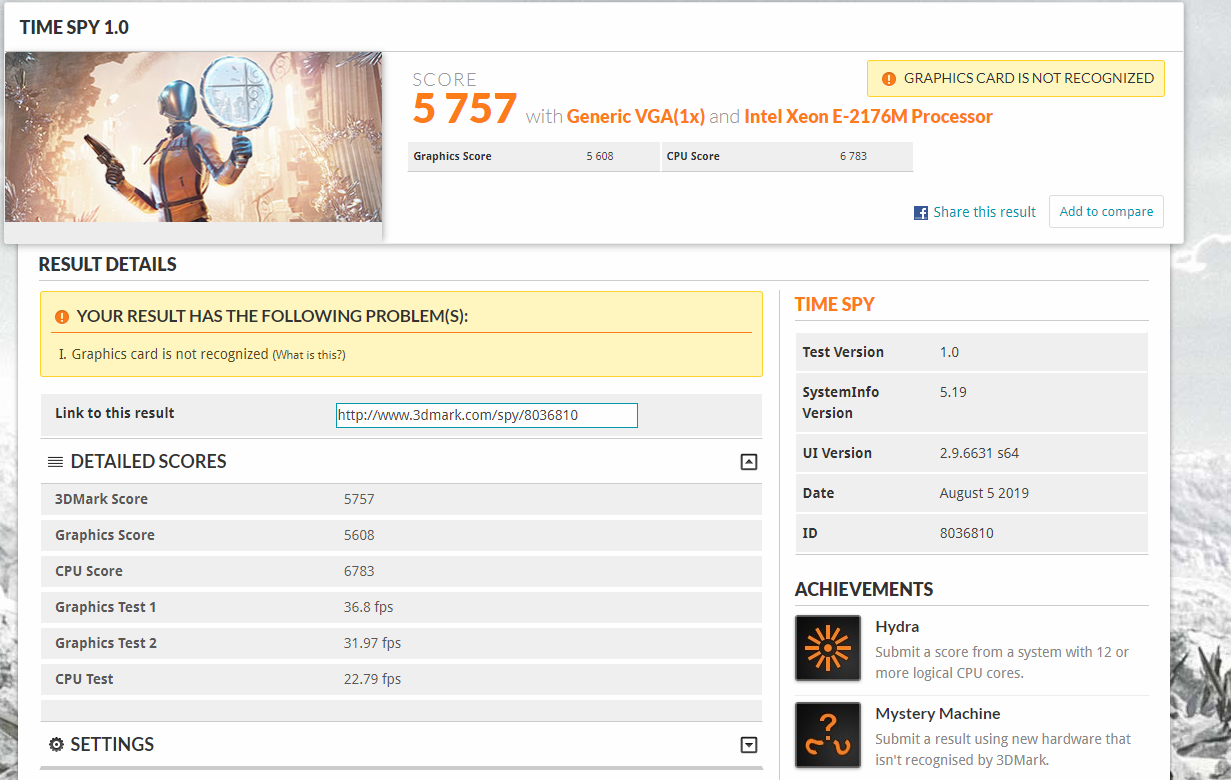Open the 'What is this?' link

pos(309,355)
